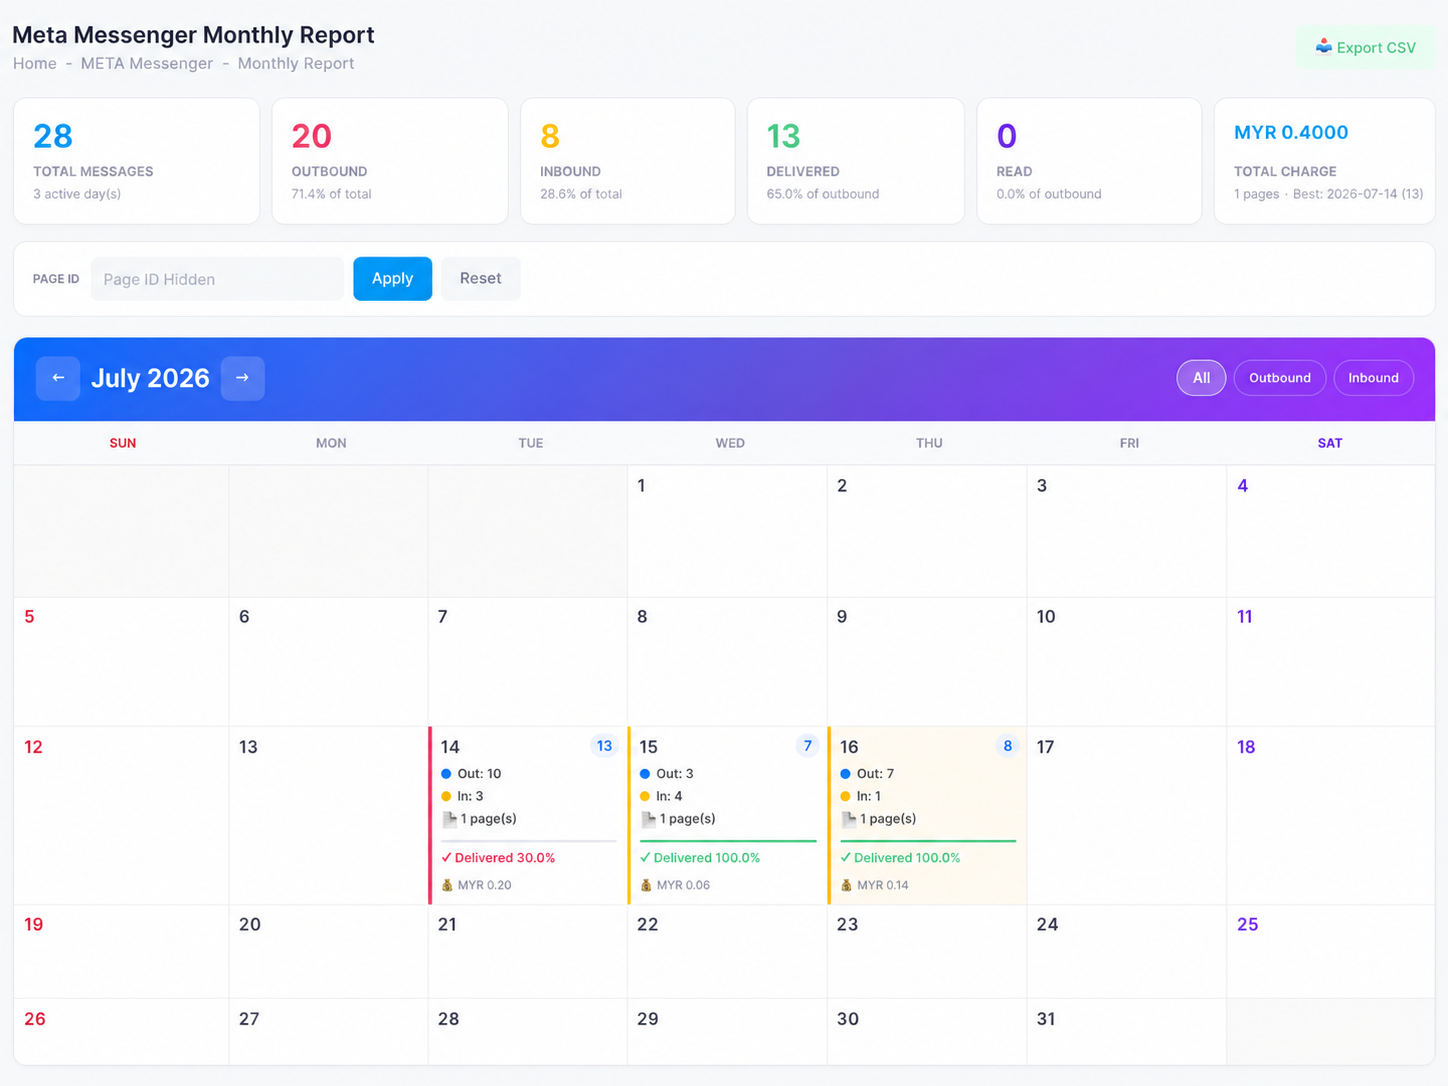Click 'In: 4' on July 15
1448x1086 pixels.
click(669, 796)
